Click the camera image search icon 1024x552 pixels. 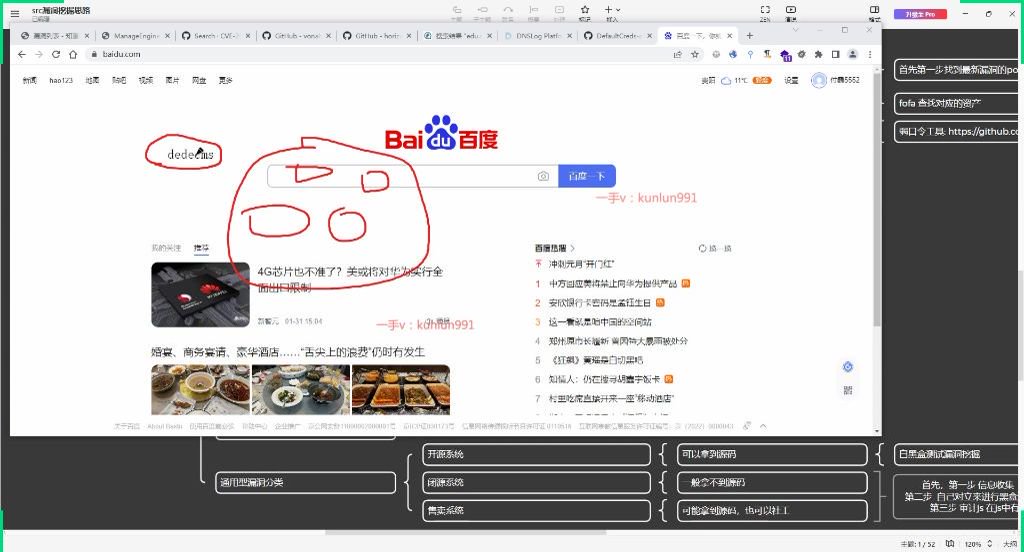click(x=543, y=176)
